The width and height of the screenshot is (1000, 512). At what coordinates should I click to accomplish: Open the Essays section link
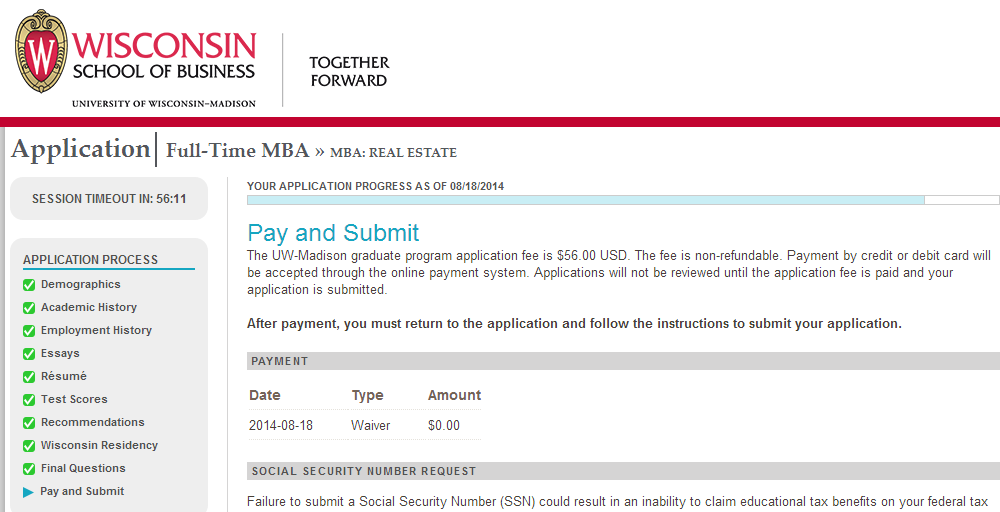60,354
